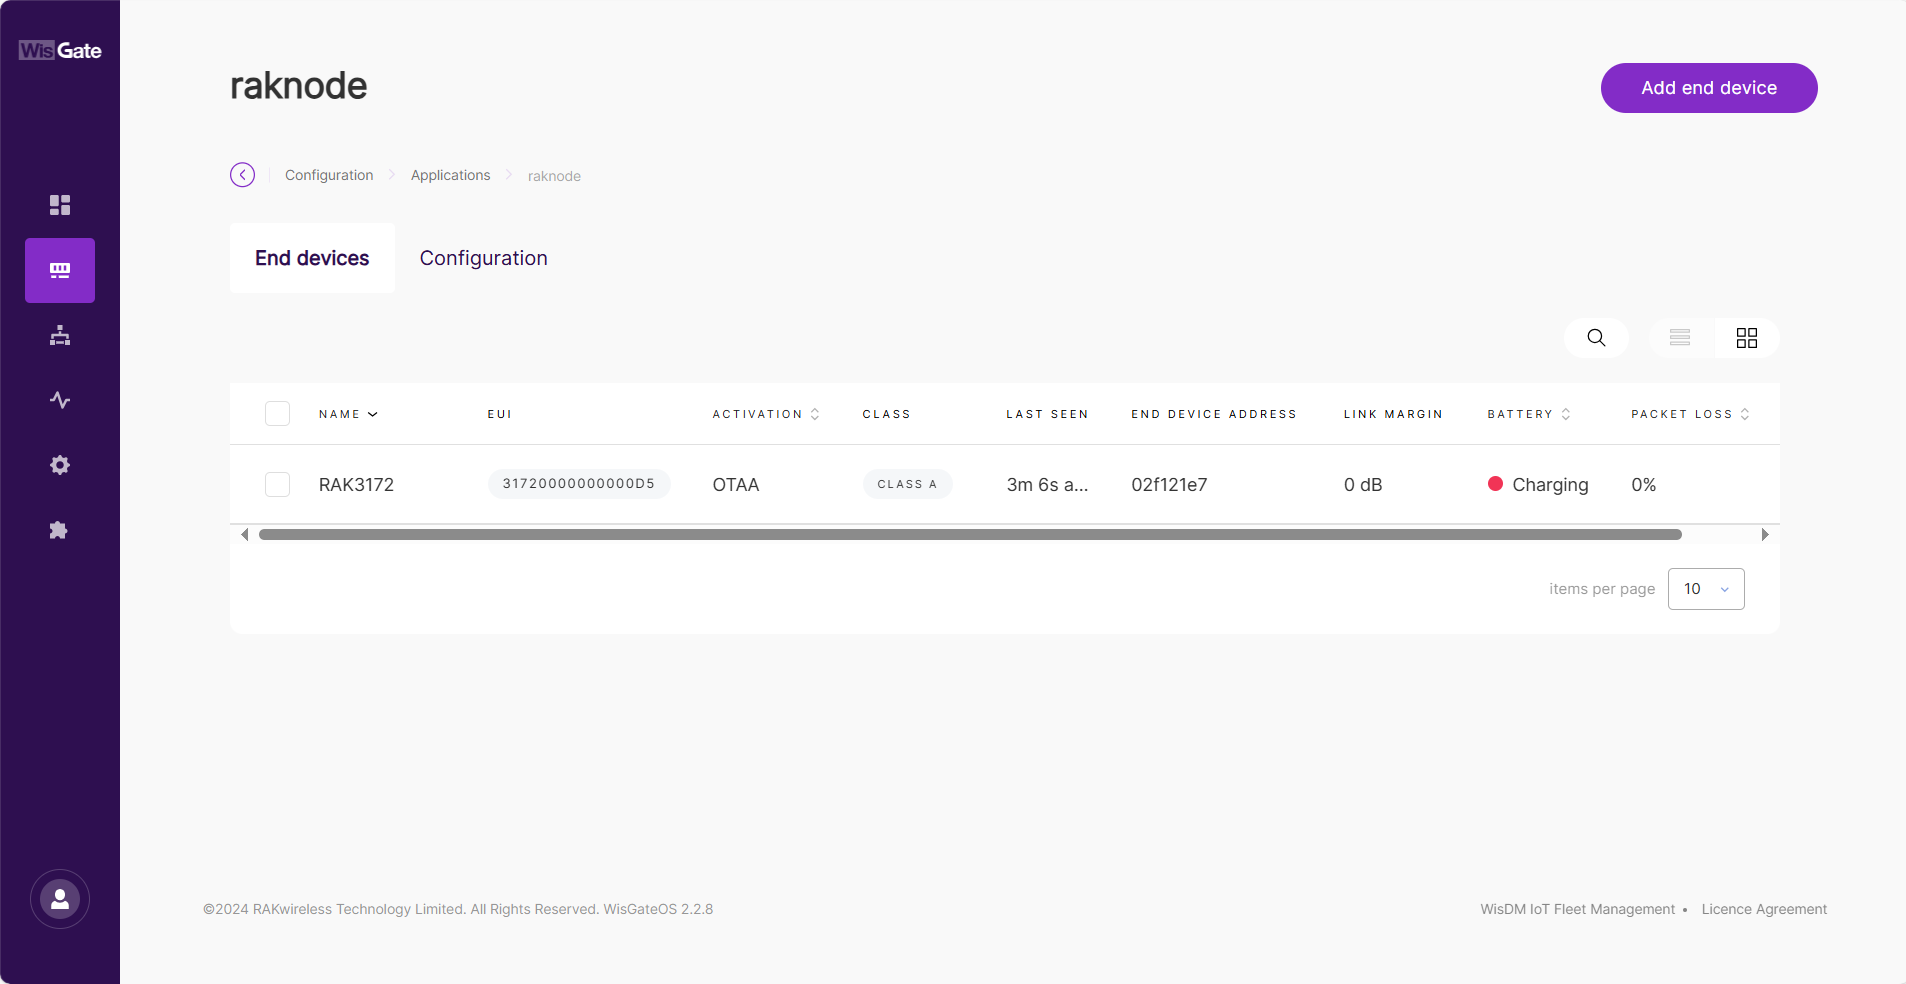Open the items per page dropdown
Viewport: 1906px width, 984px height.
[x=1706, y=589]
